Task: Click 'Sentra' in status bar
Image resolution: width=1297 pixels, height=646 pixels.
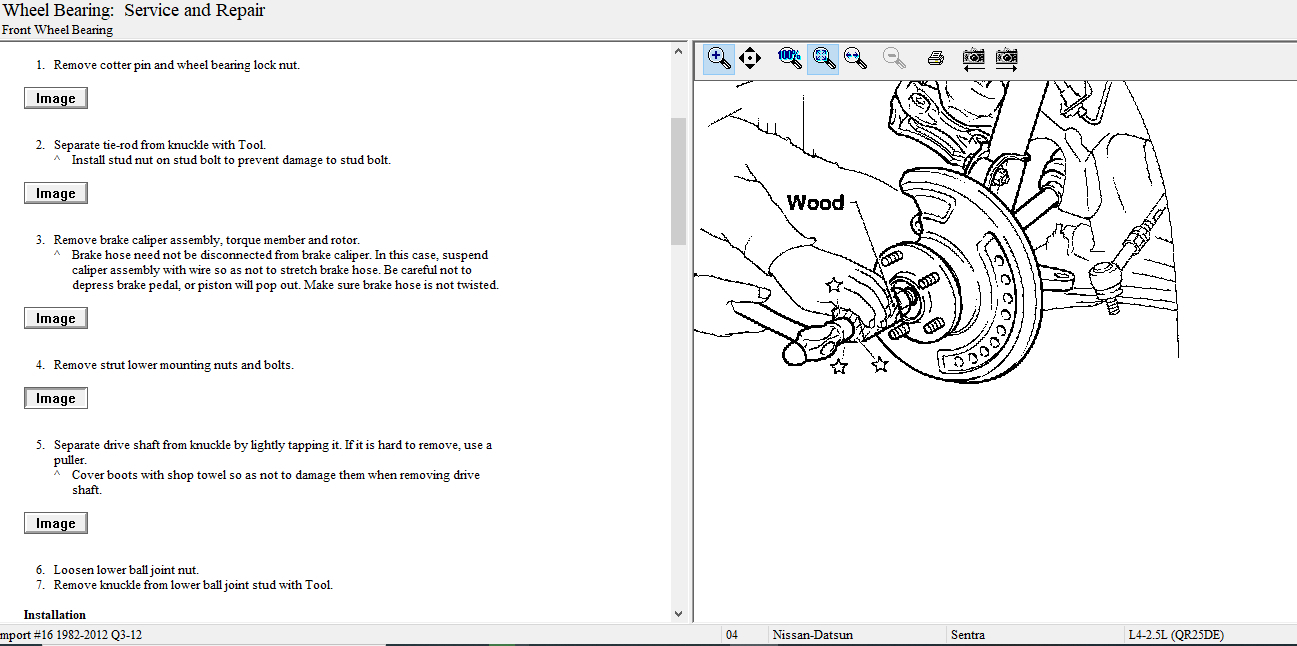Action: 967,635
